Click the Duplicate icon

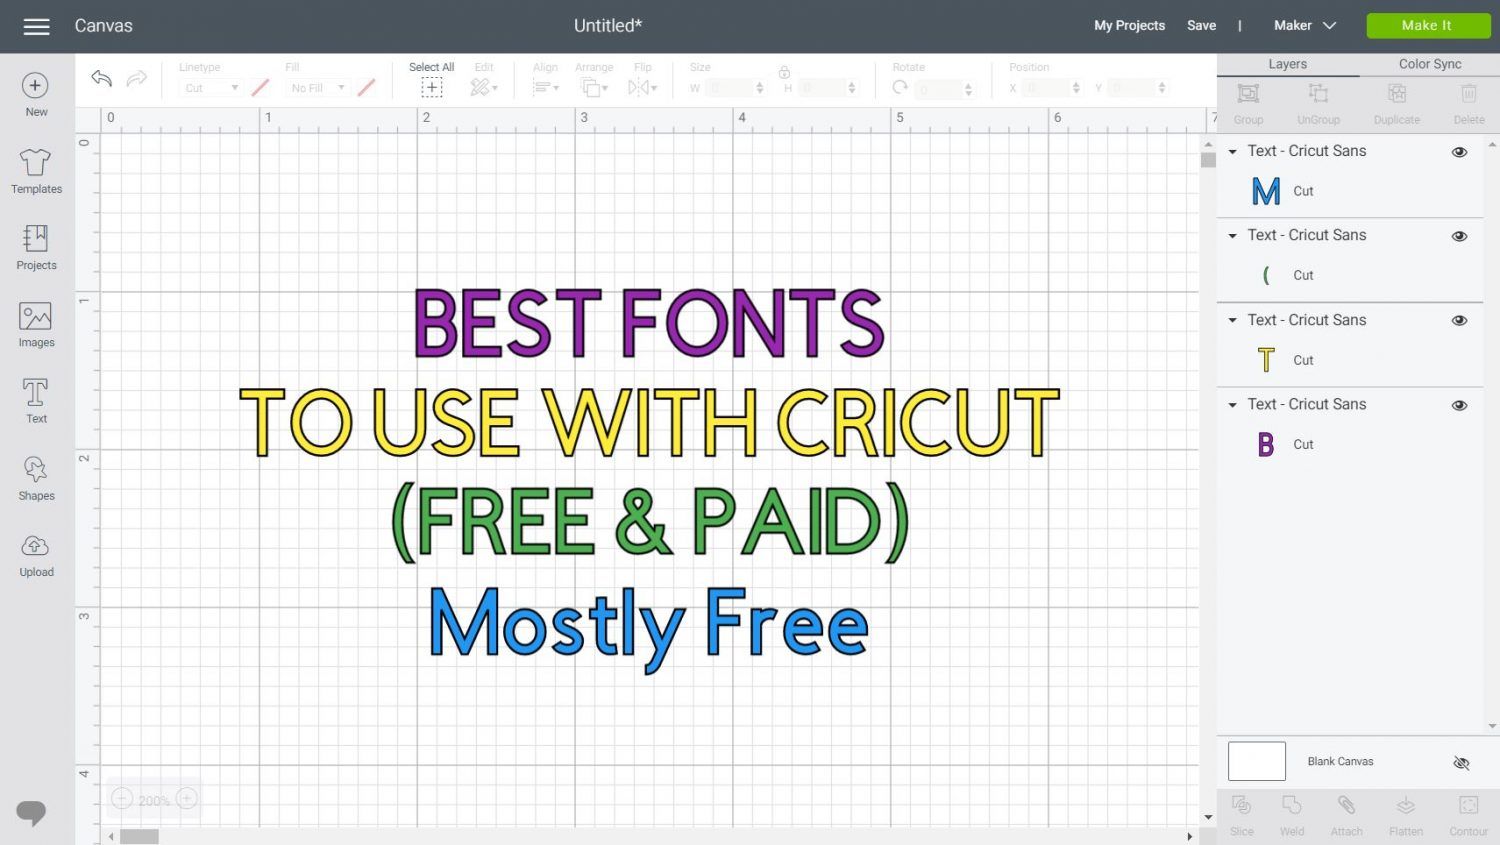[1397, 94]
